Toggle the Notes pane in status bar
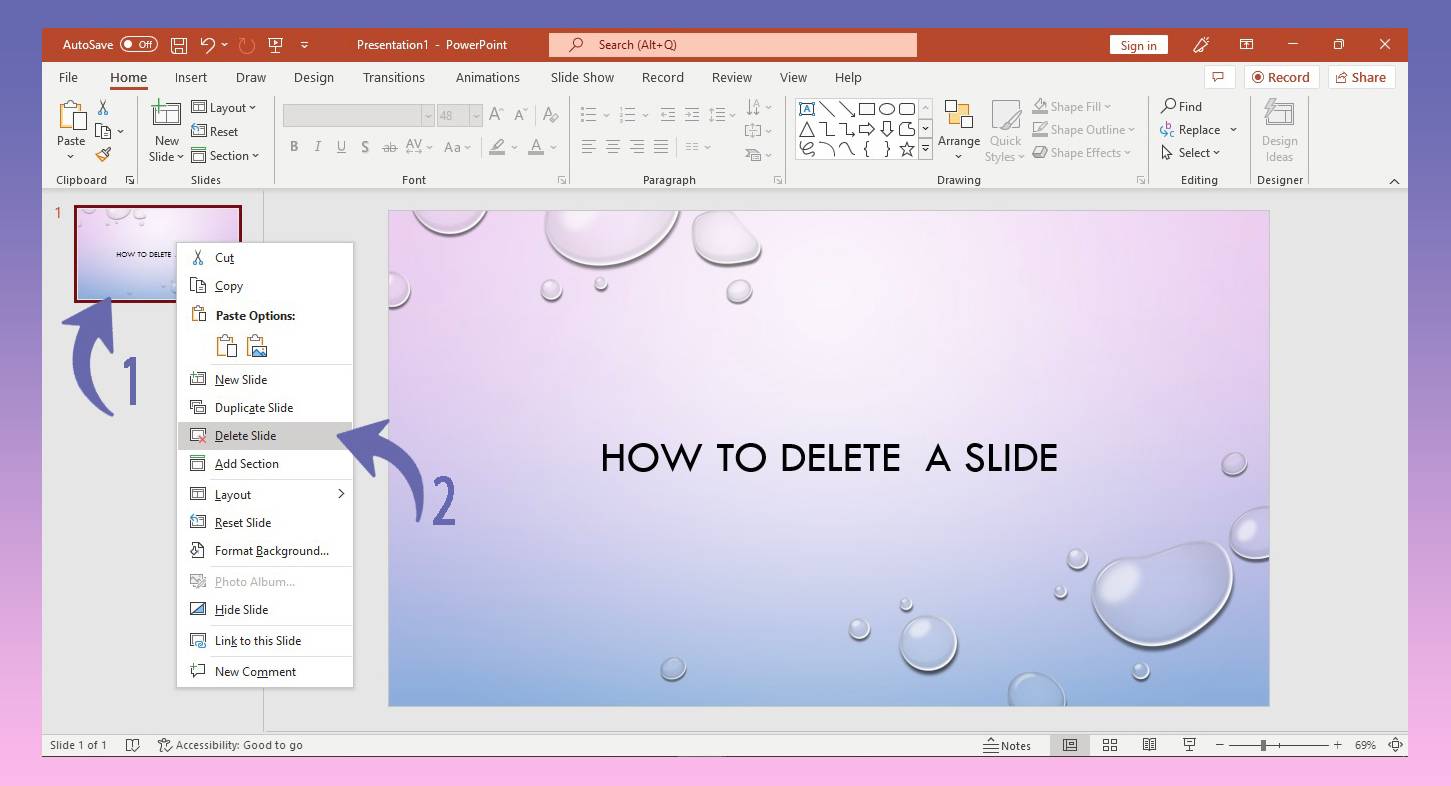 1006,745
